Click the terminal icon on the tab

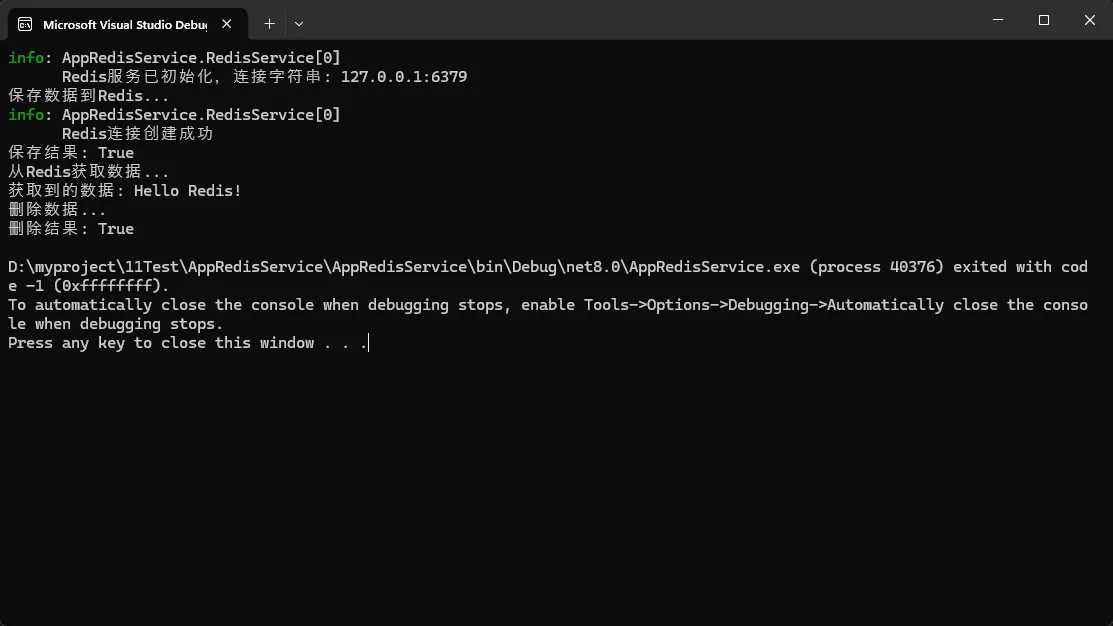tap(26, 23)
